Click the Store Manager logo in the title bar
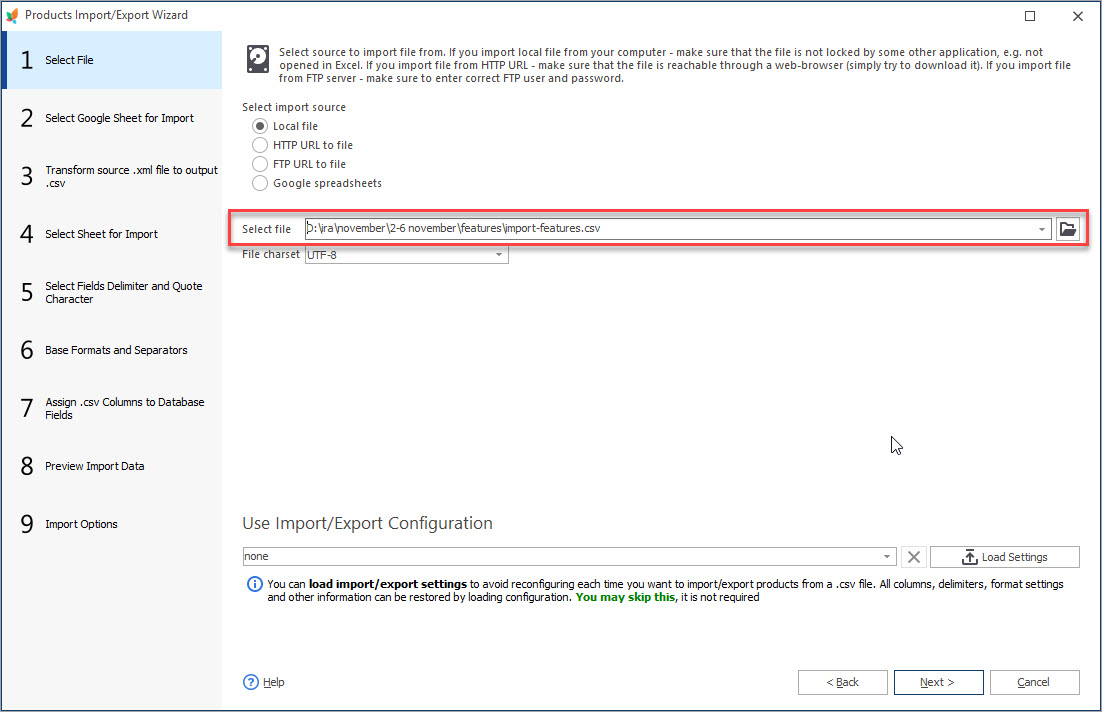Image resolution: width=1102 pixels, height=712 pixels. (x=12, y=15)
